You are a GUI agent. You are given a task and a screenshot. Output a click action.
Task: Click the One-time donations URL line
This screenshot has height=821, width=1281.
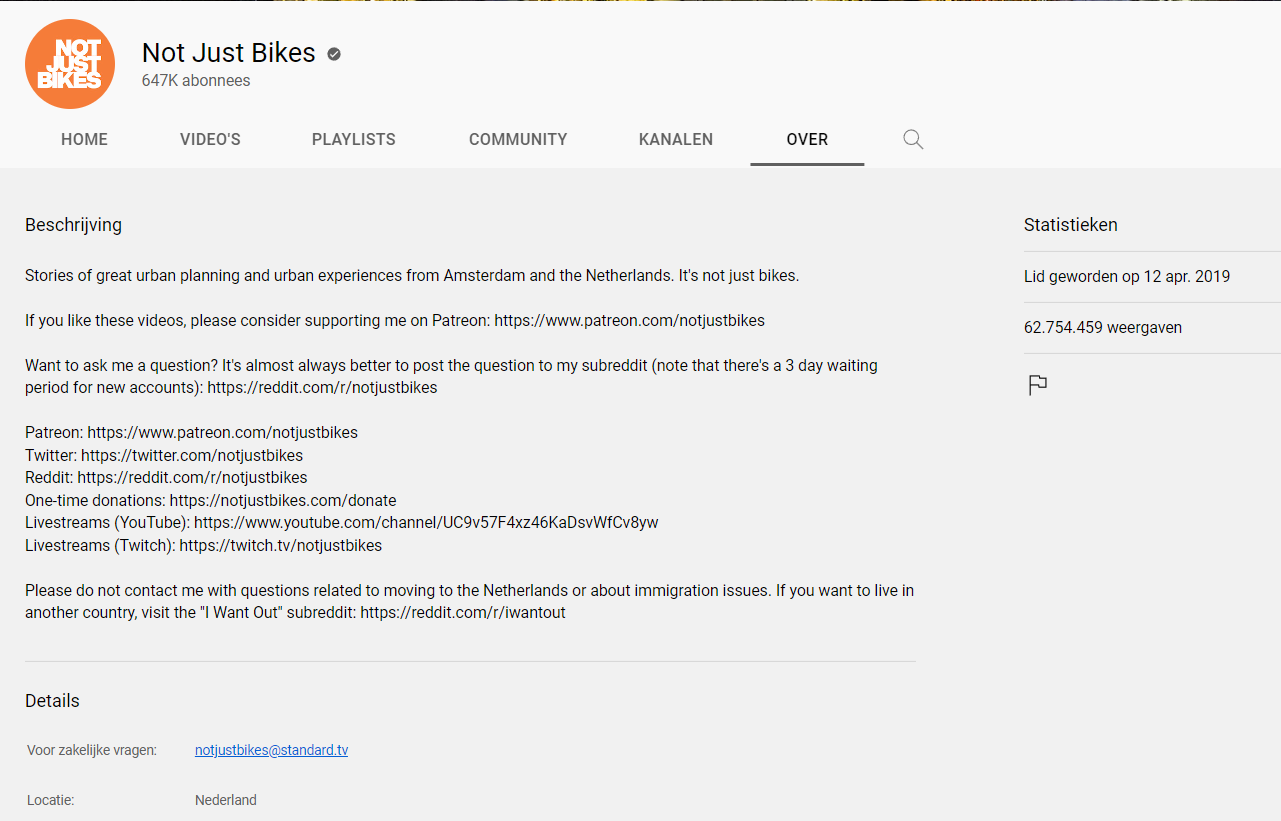(211, 501)
